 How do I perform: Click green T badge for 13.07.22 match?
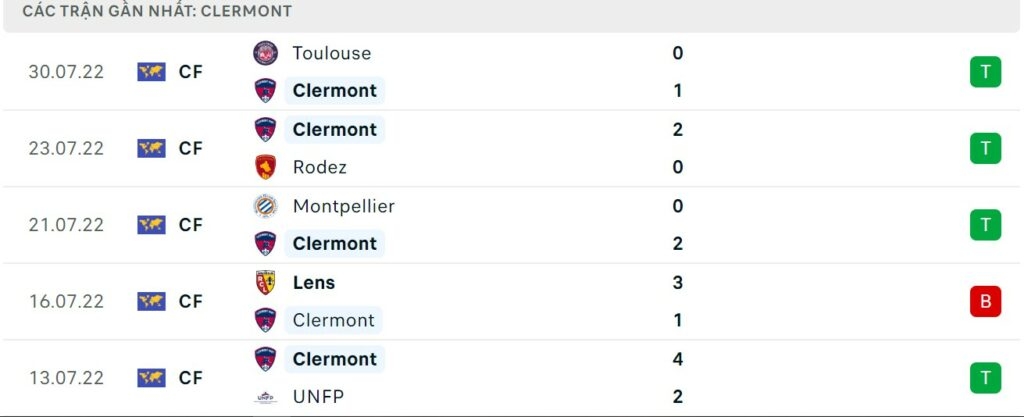tap(985, 378)
